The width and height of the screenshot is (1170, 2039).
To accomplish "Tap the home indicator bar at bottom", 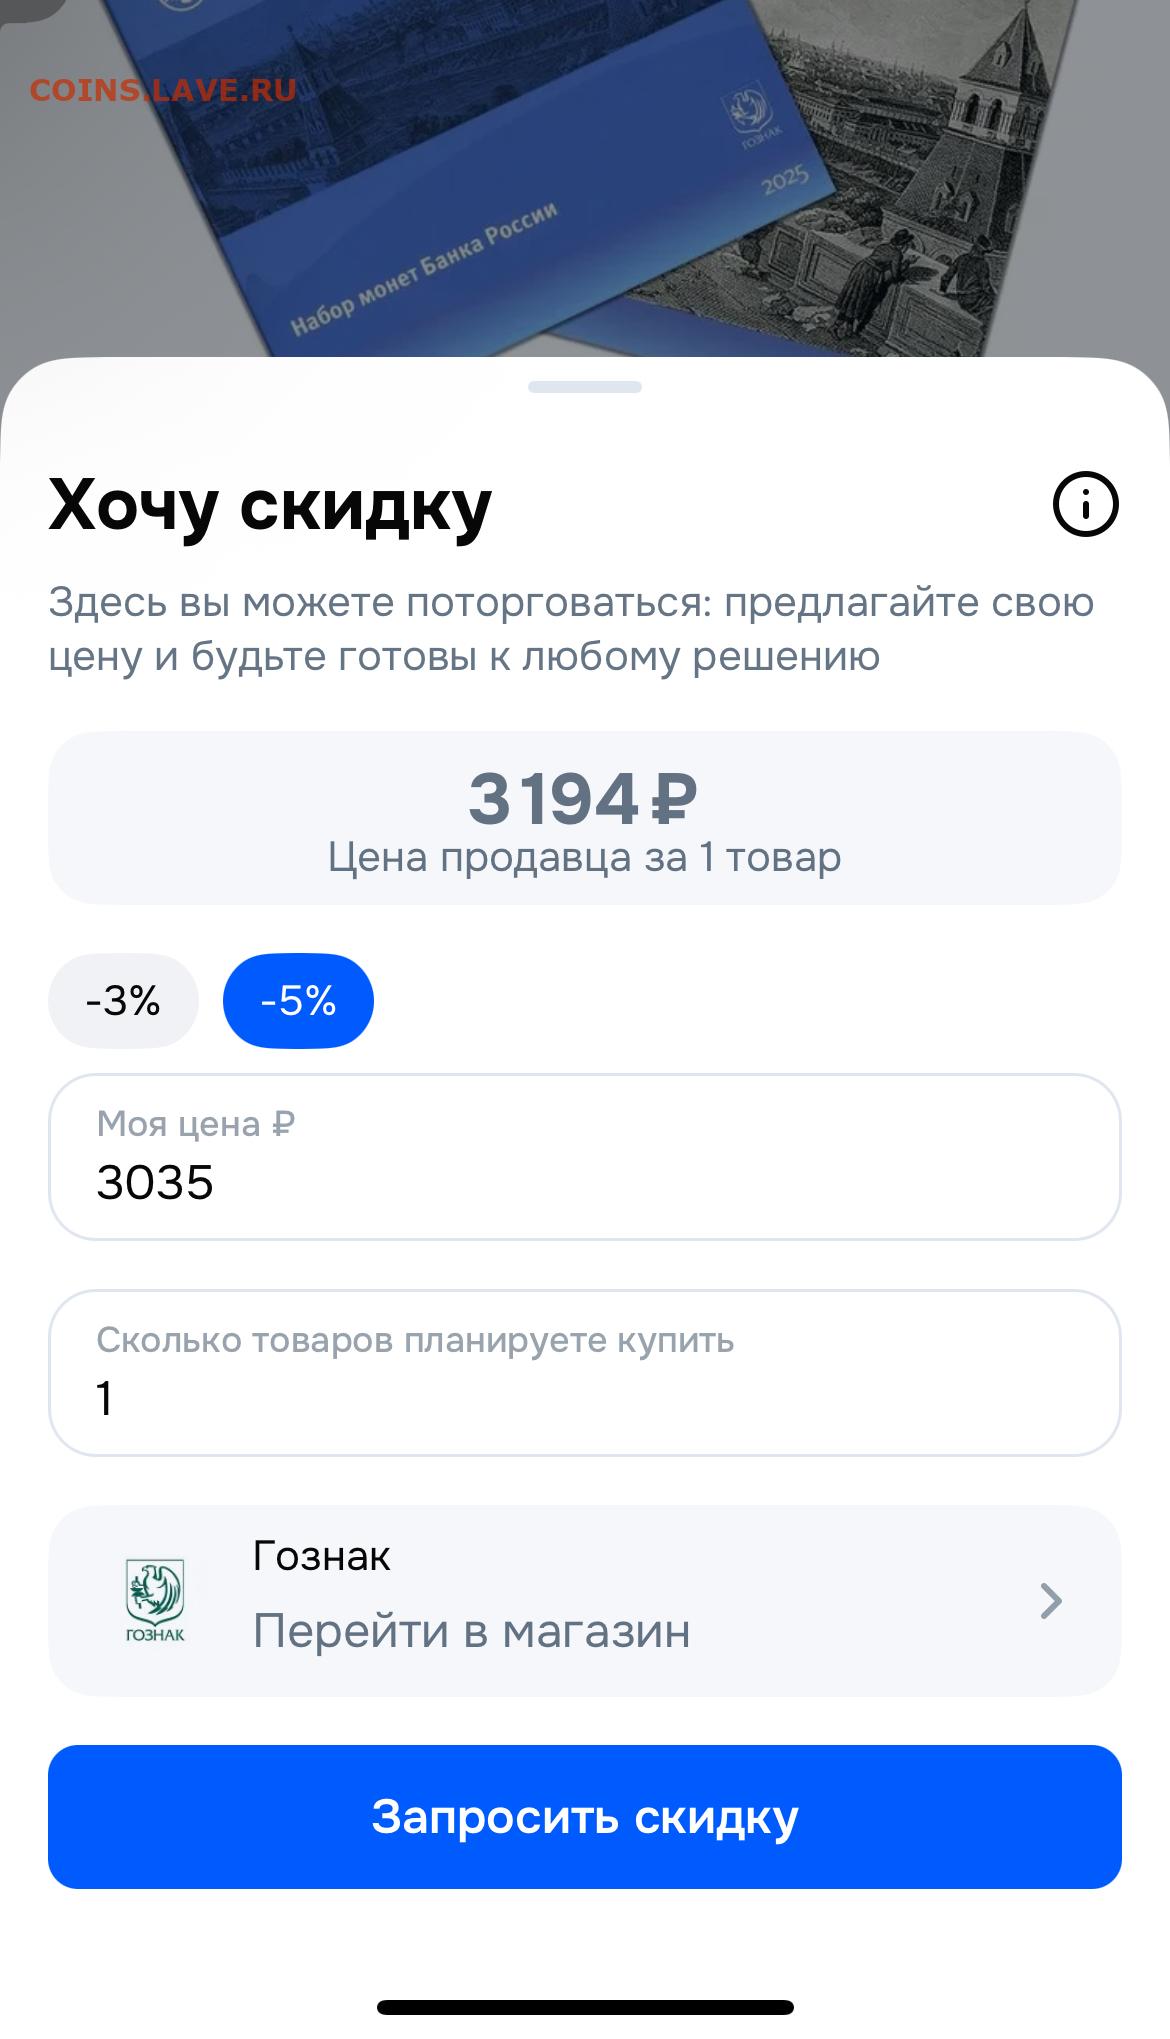I will tap(585, 2006).
